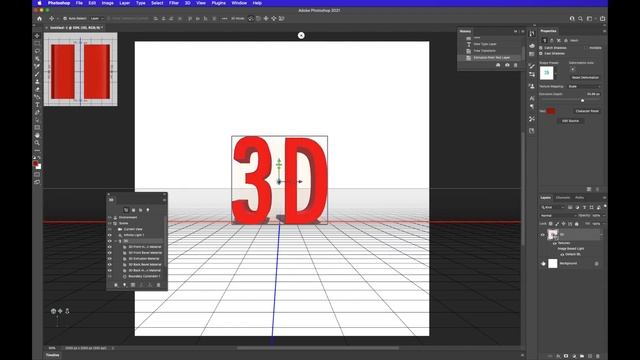The image size is (640, 360).
Task: Select the Hand tool
Action: coord(37,135)
